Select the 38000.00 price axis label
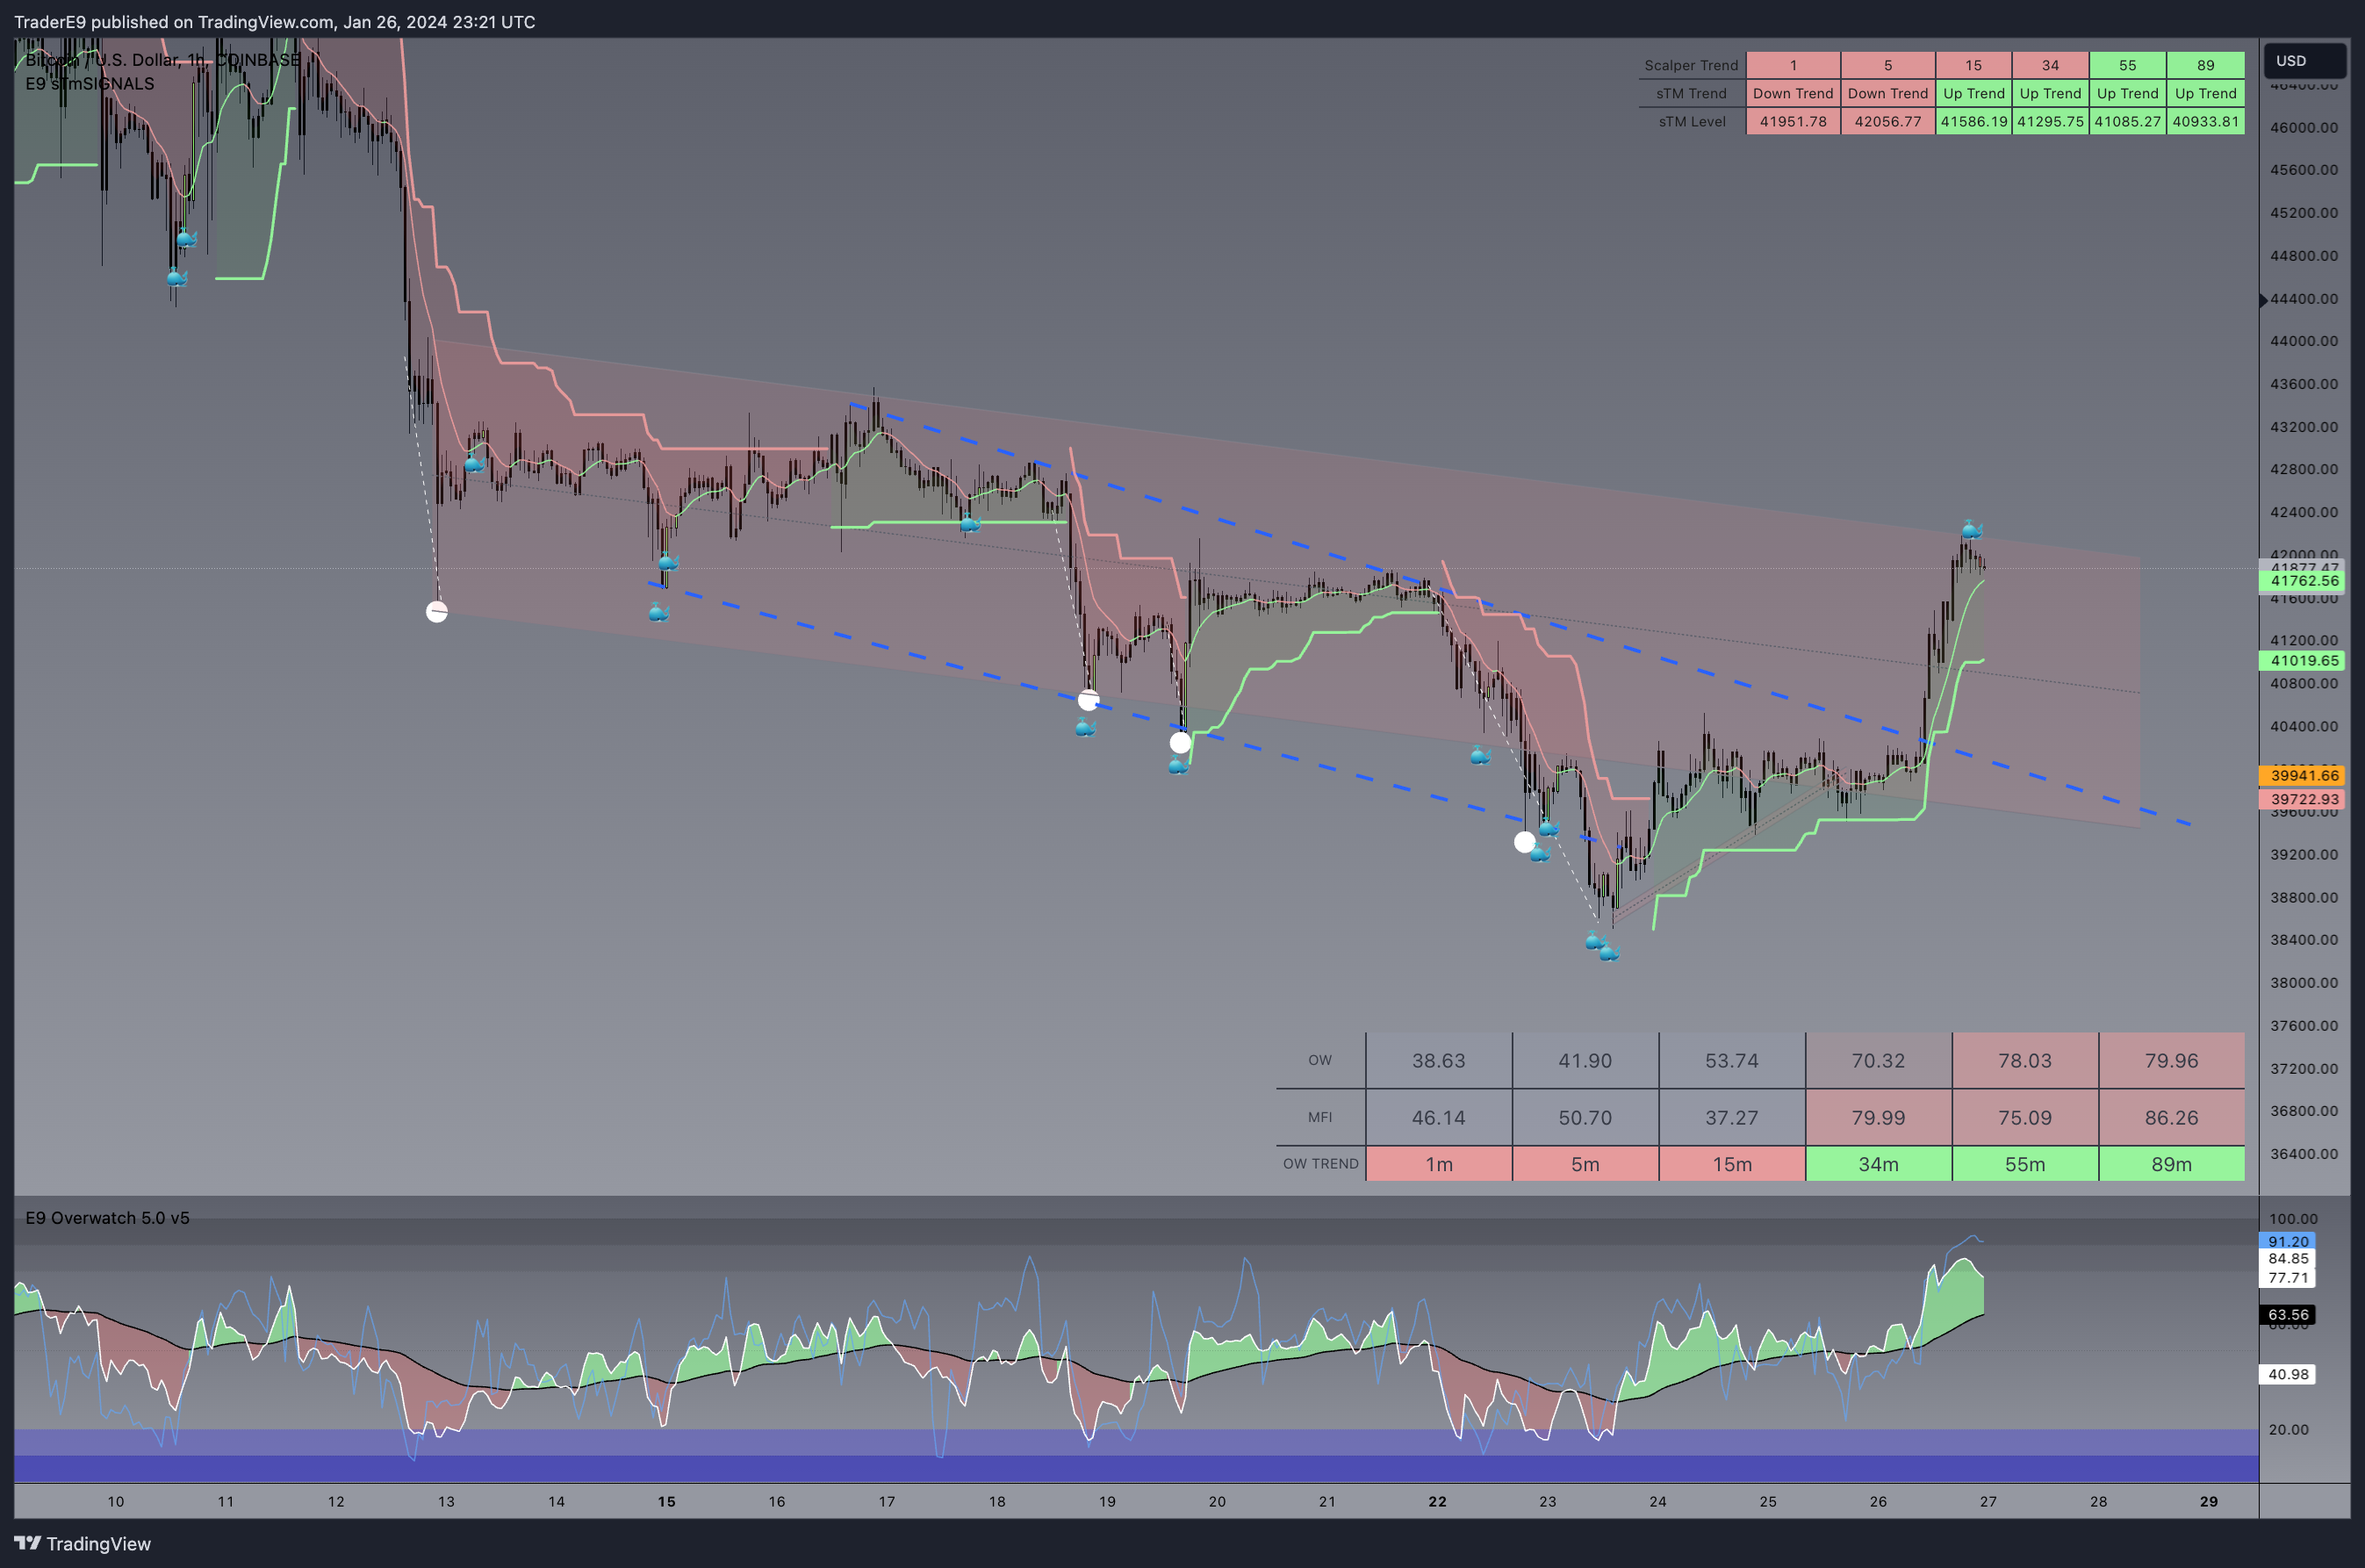 click(x=2304, y=983)
